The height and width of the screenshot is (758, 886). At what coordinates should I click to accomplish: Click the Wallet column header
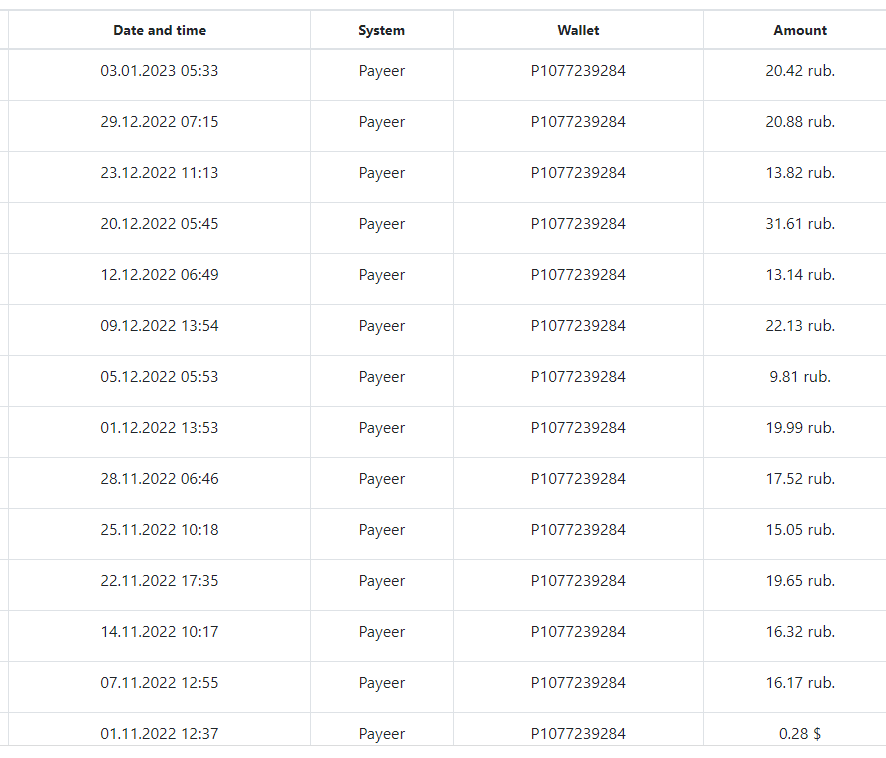578,30
